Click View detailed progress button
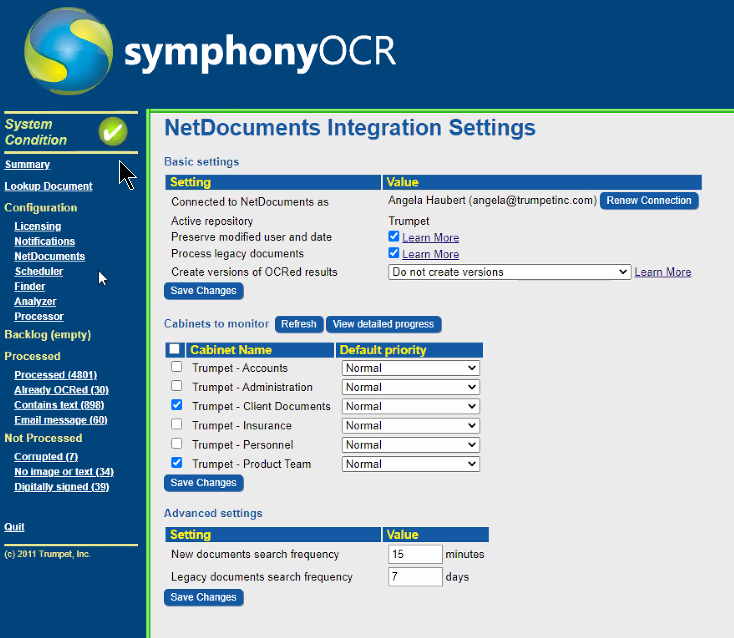The image size is (734, 638). pyautogui.click(x=383, y=324)
